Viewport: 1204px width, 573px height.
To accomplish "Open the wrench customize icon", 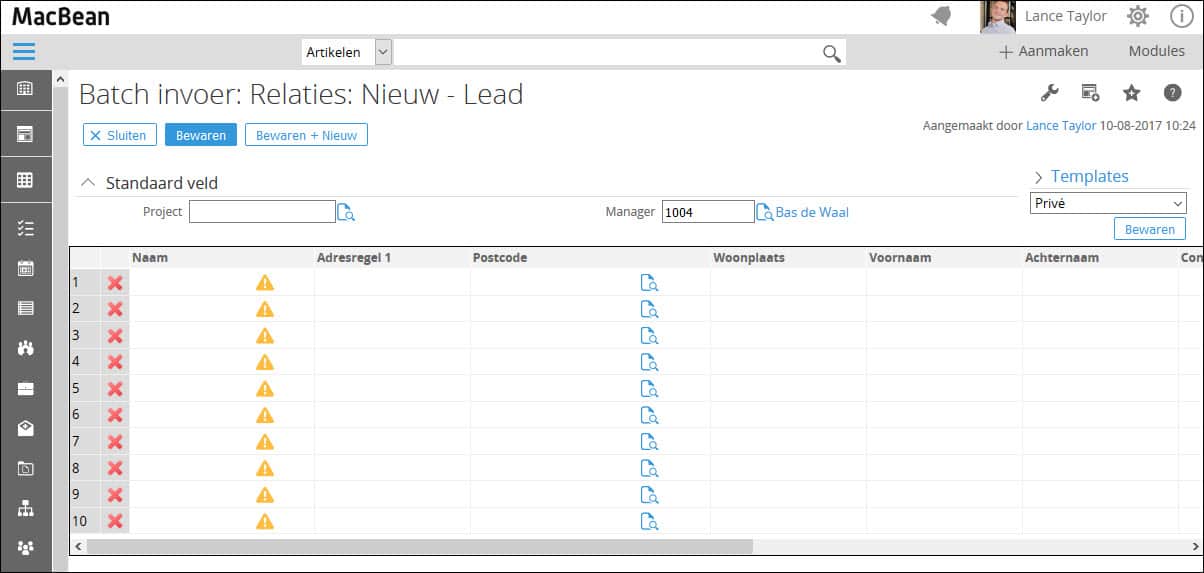I will point(1049,93).
